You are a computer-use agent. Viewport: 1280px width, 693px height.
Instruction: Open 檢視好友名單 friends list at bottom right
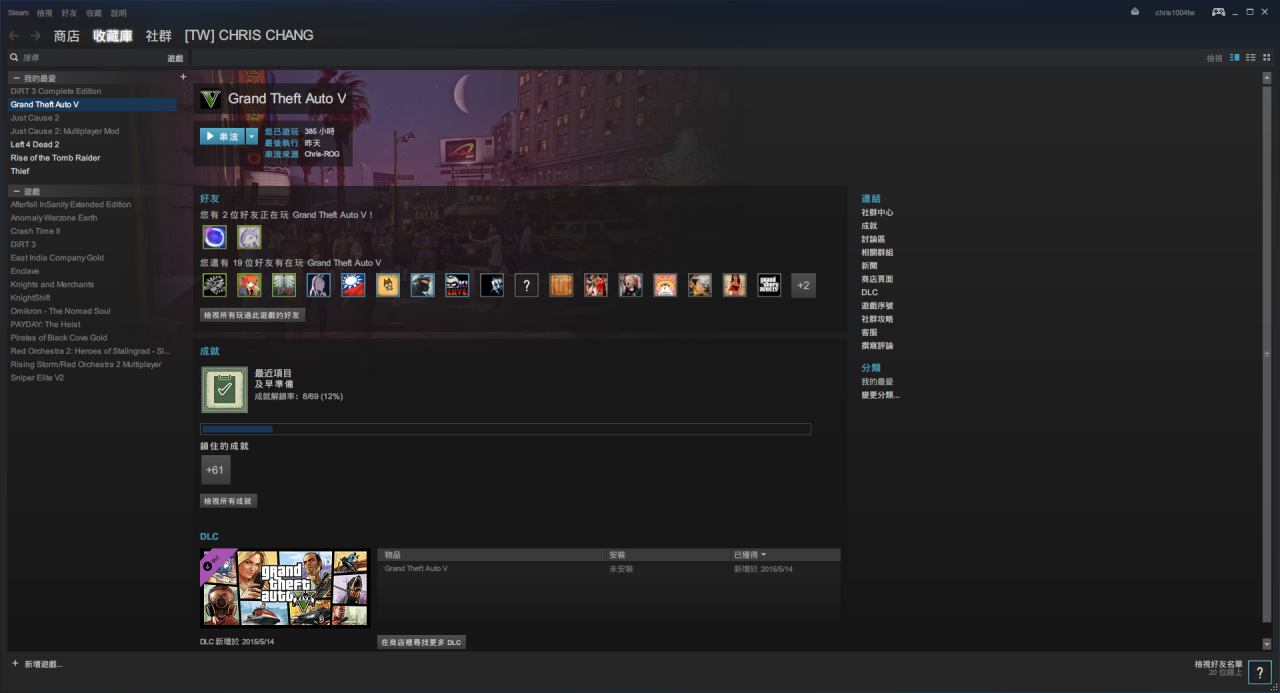(x=1218, y=663)
